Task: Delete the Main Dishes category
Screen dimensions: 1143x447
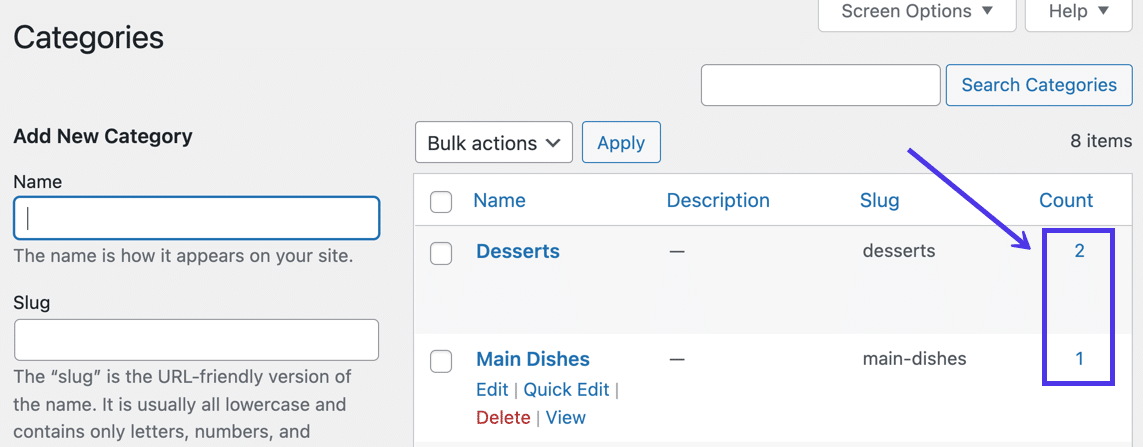Action: [x=503, y=417]
